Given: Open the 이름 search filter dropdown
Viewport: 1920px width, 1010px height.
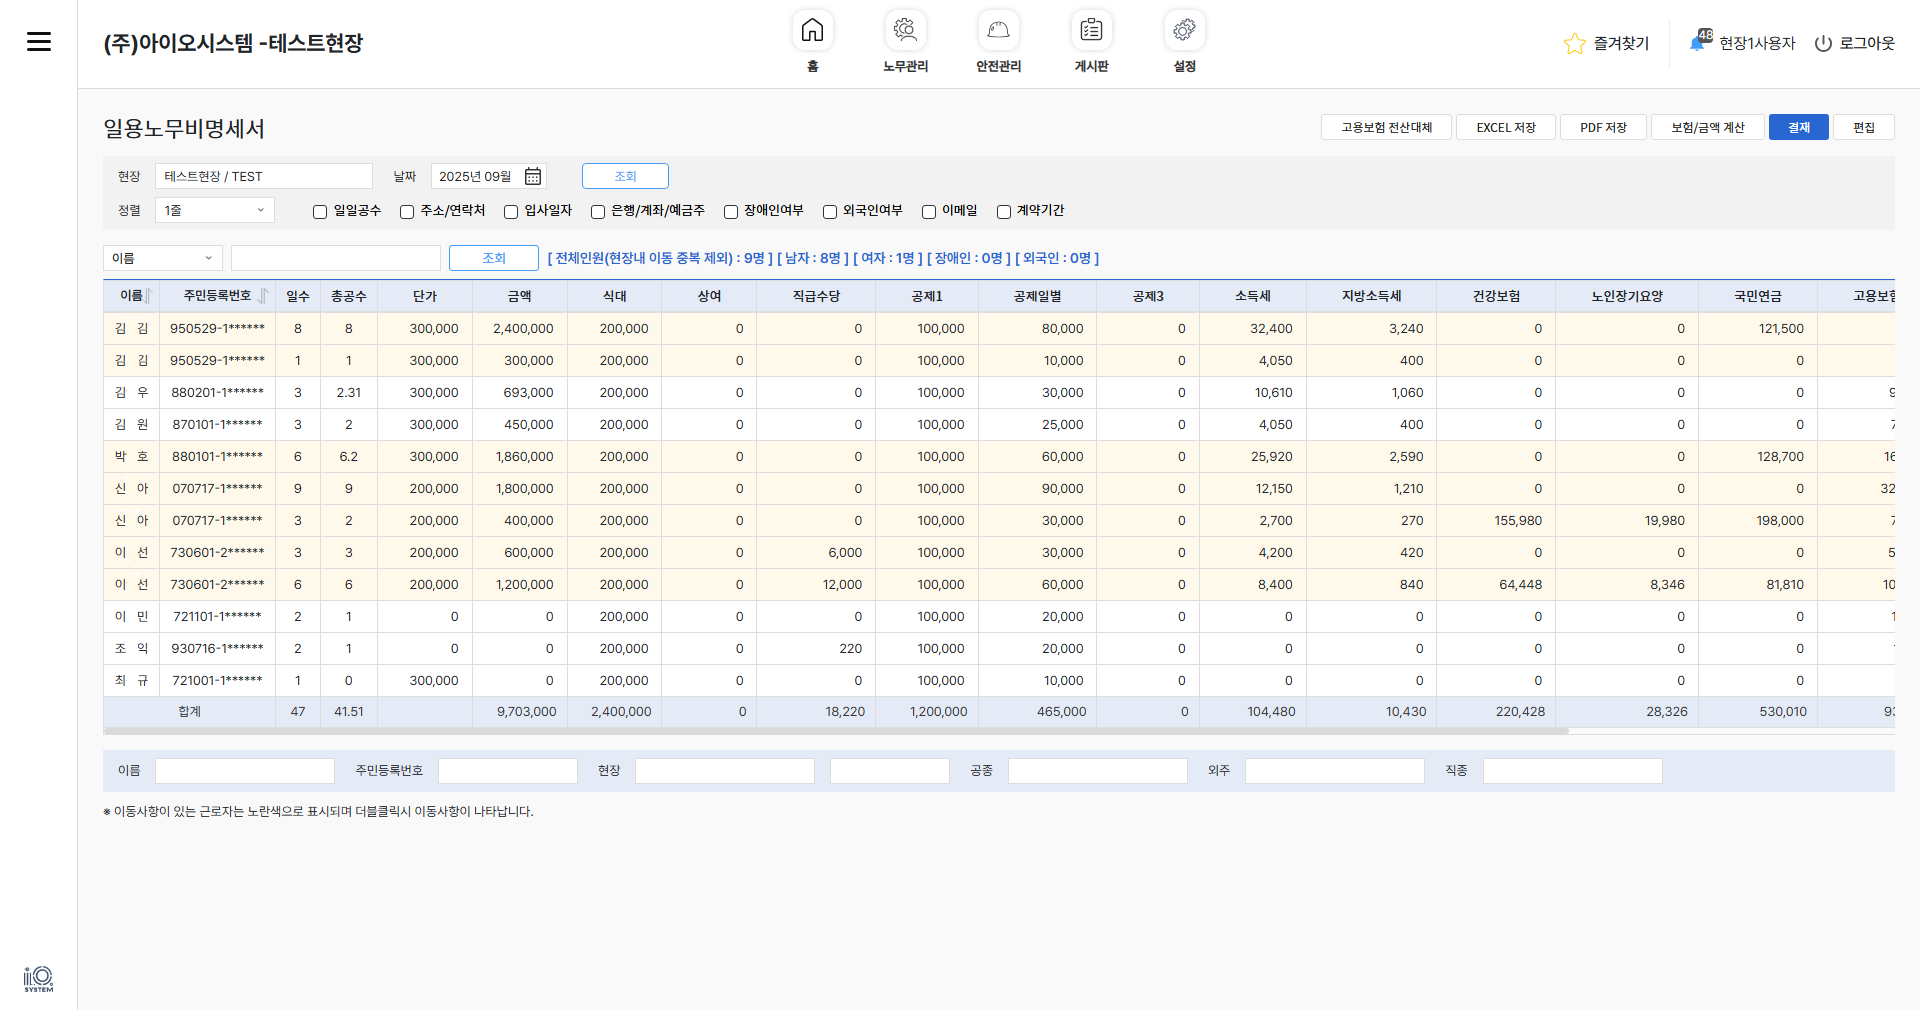Looking at the screenshot, I should (x=163, y=258).
